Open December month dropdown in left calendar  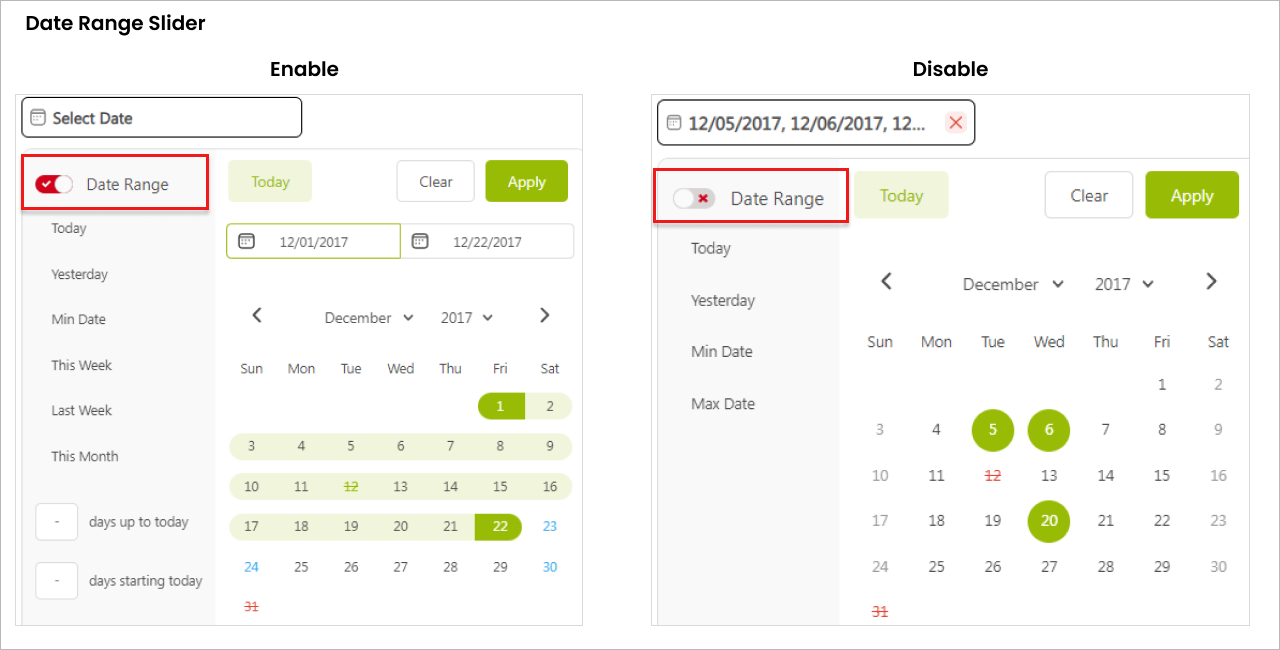[369, 318]
